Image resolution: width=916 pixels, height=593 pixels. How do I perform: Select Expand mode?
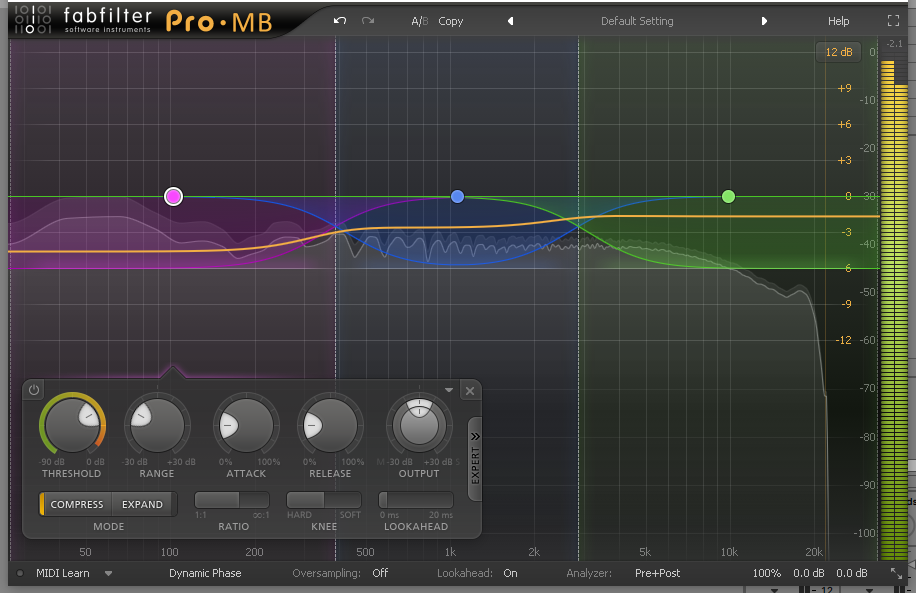(x=143, y=504)
